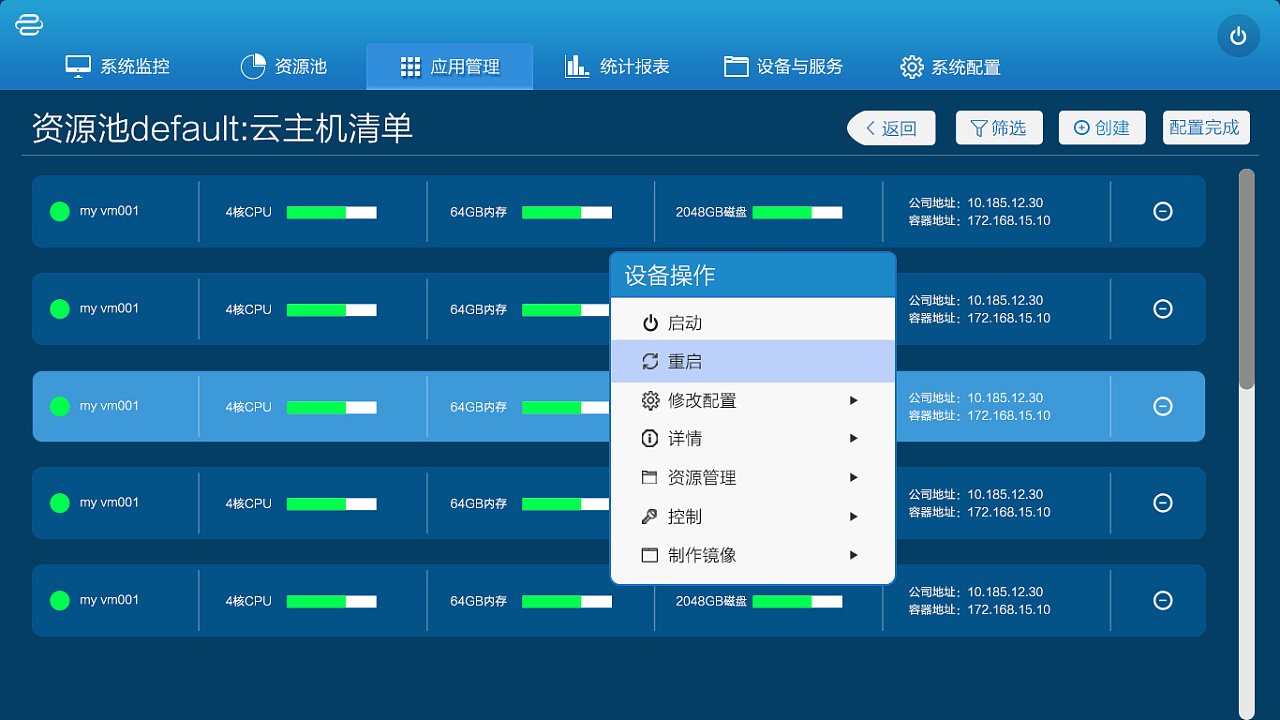Viewport: 1280px width, 720px height.
Task: Switch to the 资源池 tab
Action: [284, 67]
